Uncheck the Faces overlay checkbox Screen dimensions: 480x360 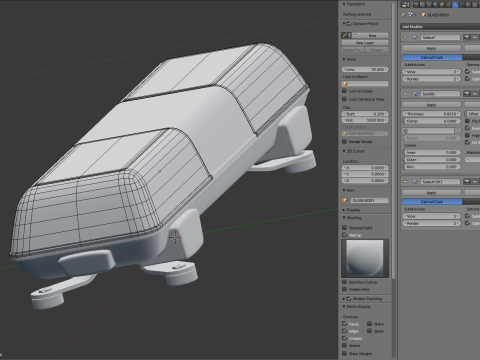[x=345, y=323]
